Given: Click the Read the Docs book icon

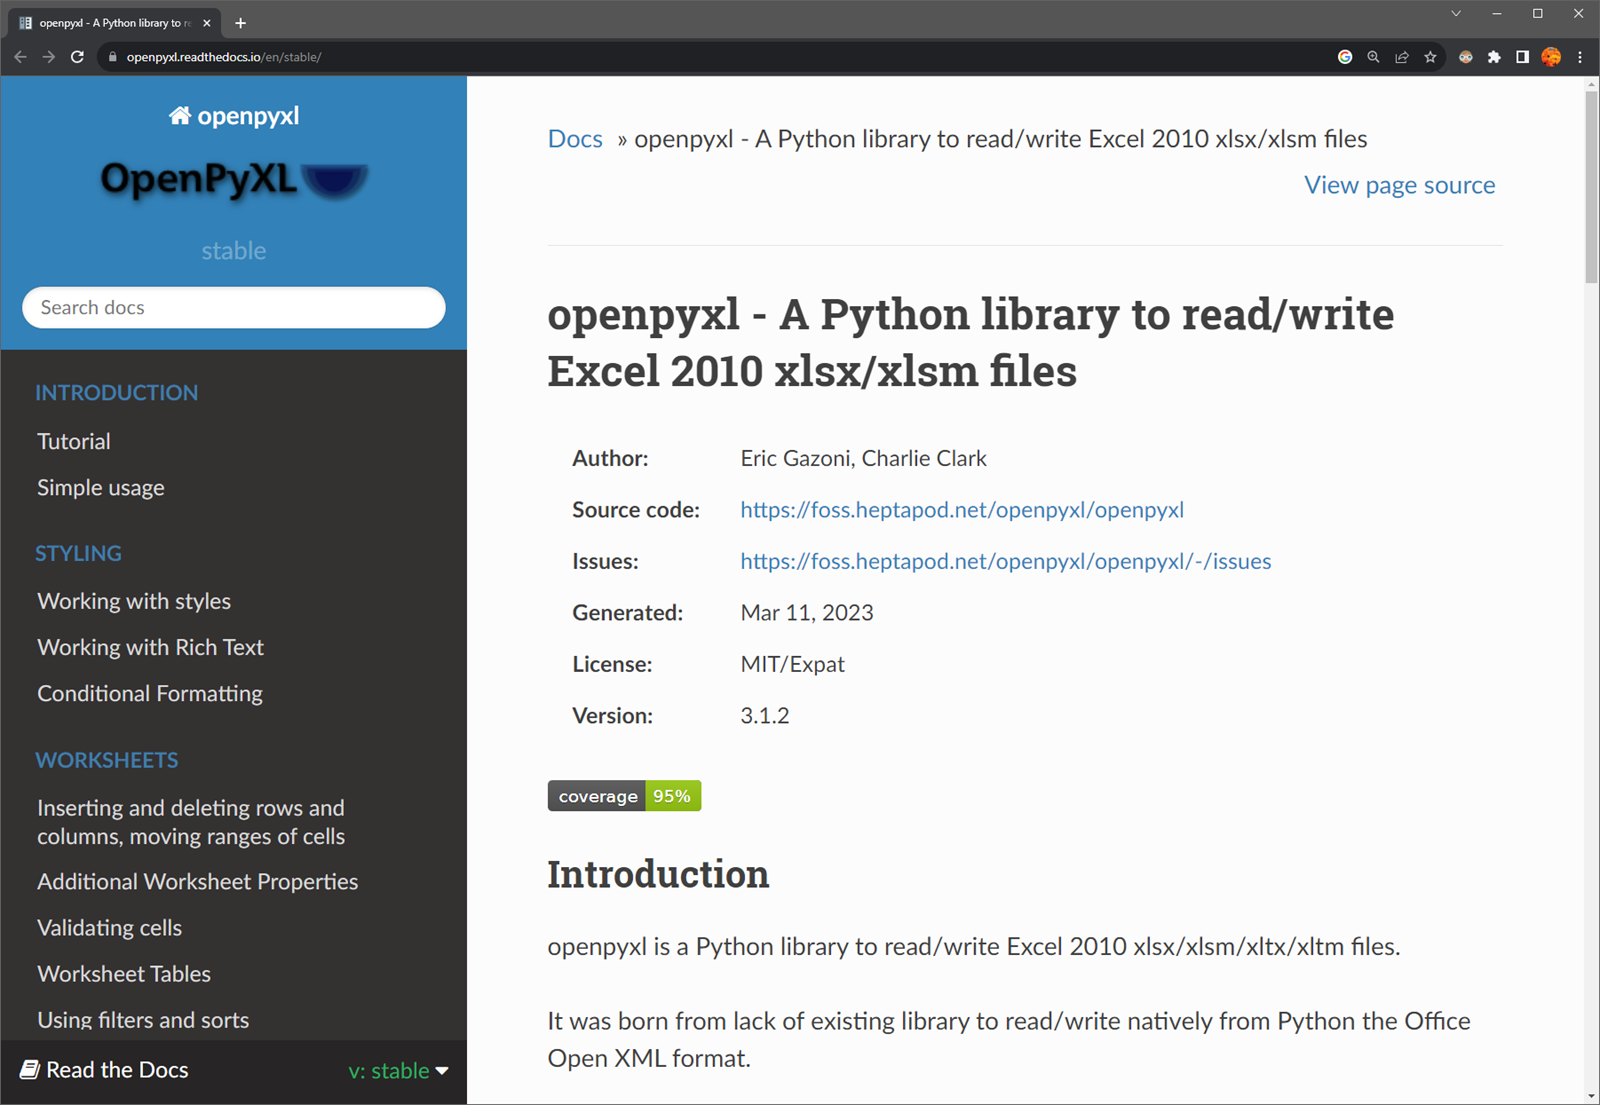Looking at the screenshot, I should [29, 1070].
